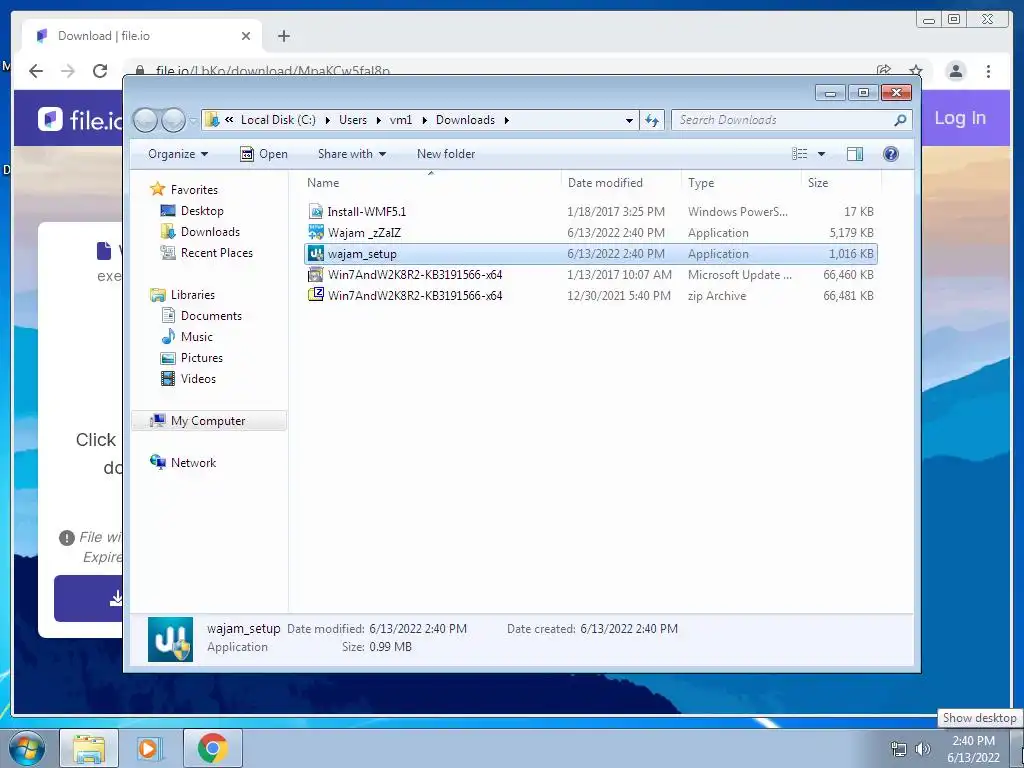Select the KB3191566 Microsoft Update file icon

pos(316,274)
